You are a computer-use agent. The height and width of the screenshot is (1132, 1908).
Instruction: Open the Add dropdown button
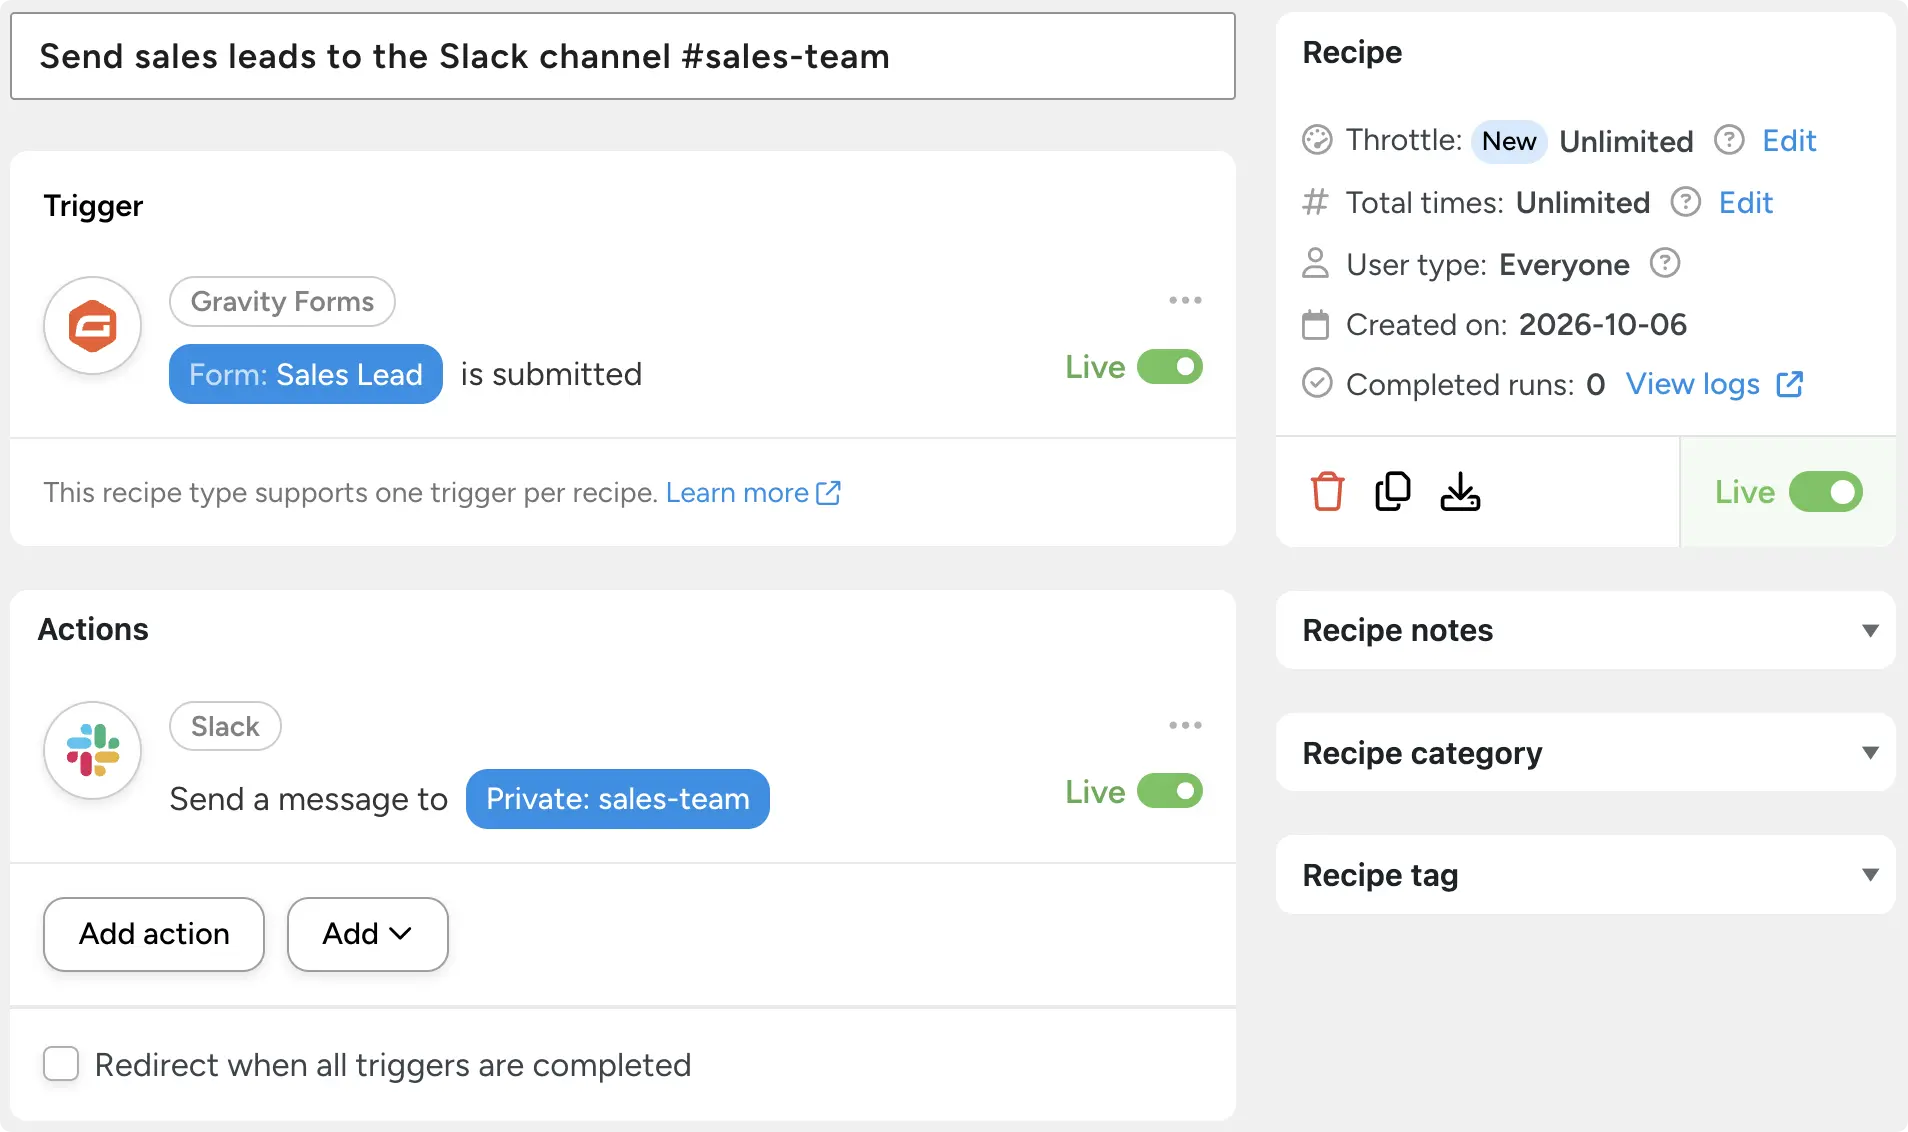(367, 934)
